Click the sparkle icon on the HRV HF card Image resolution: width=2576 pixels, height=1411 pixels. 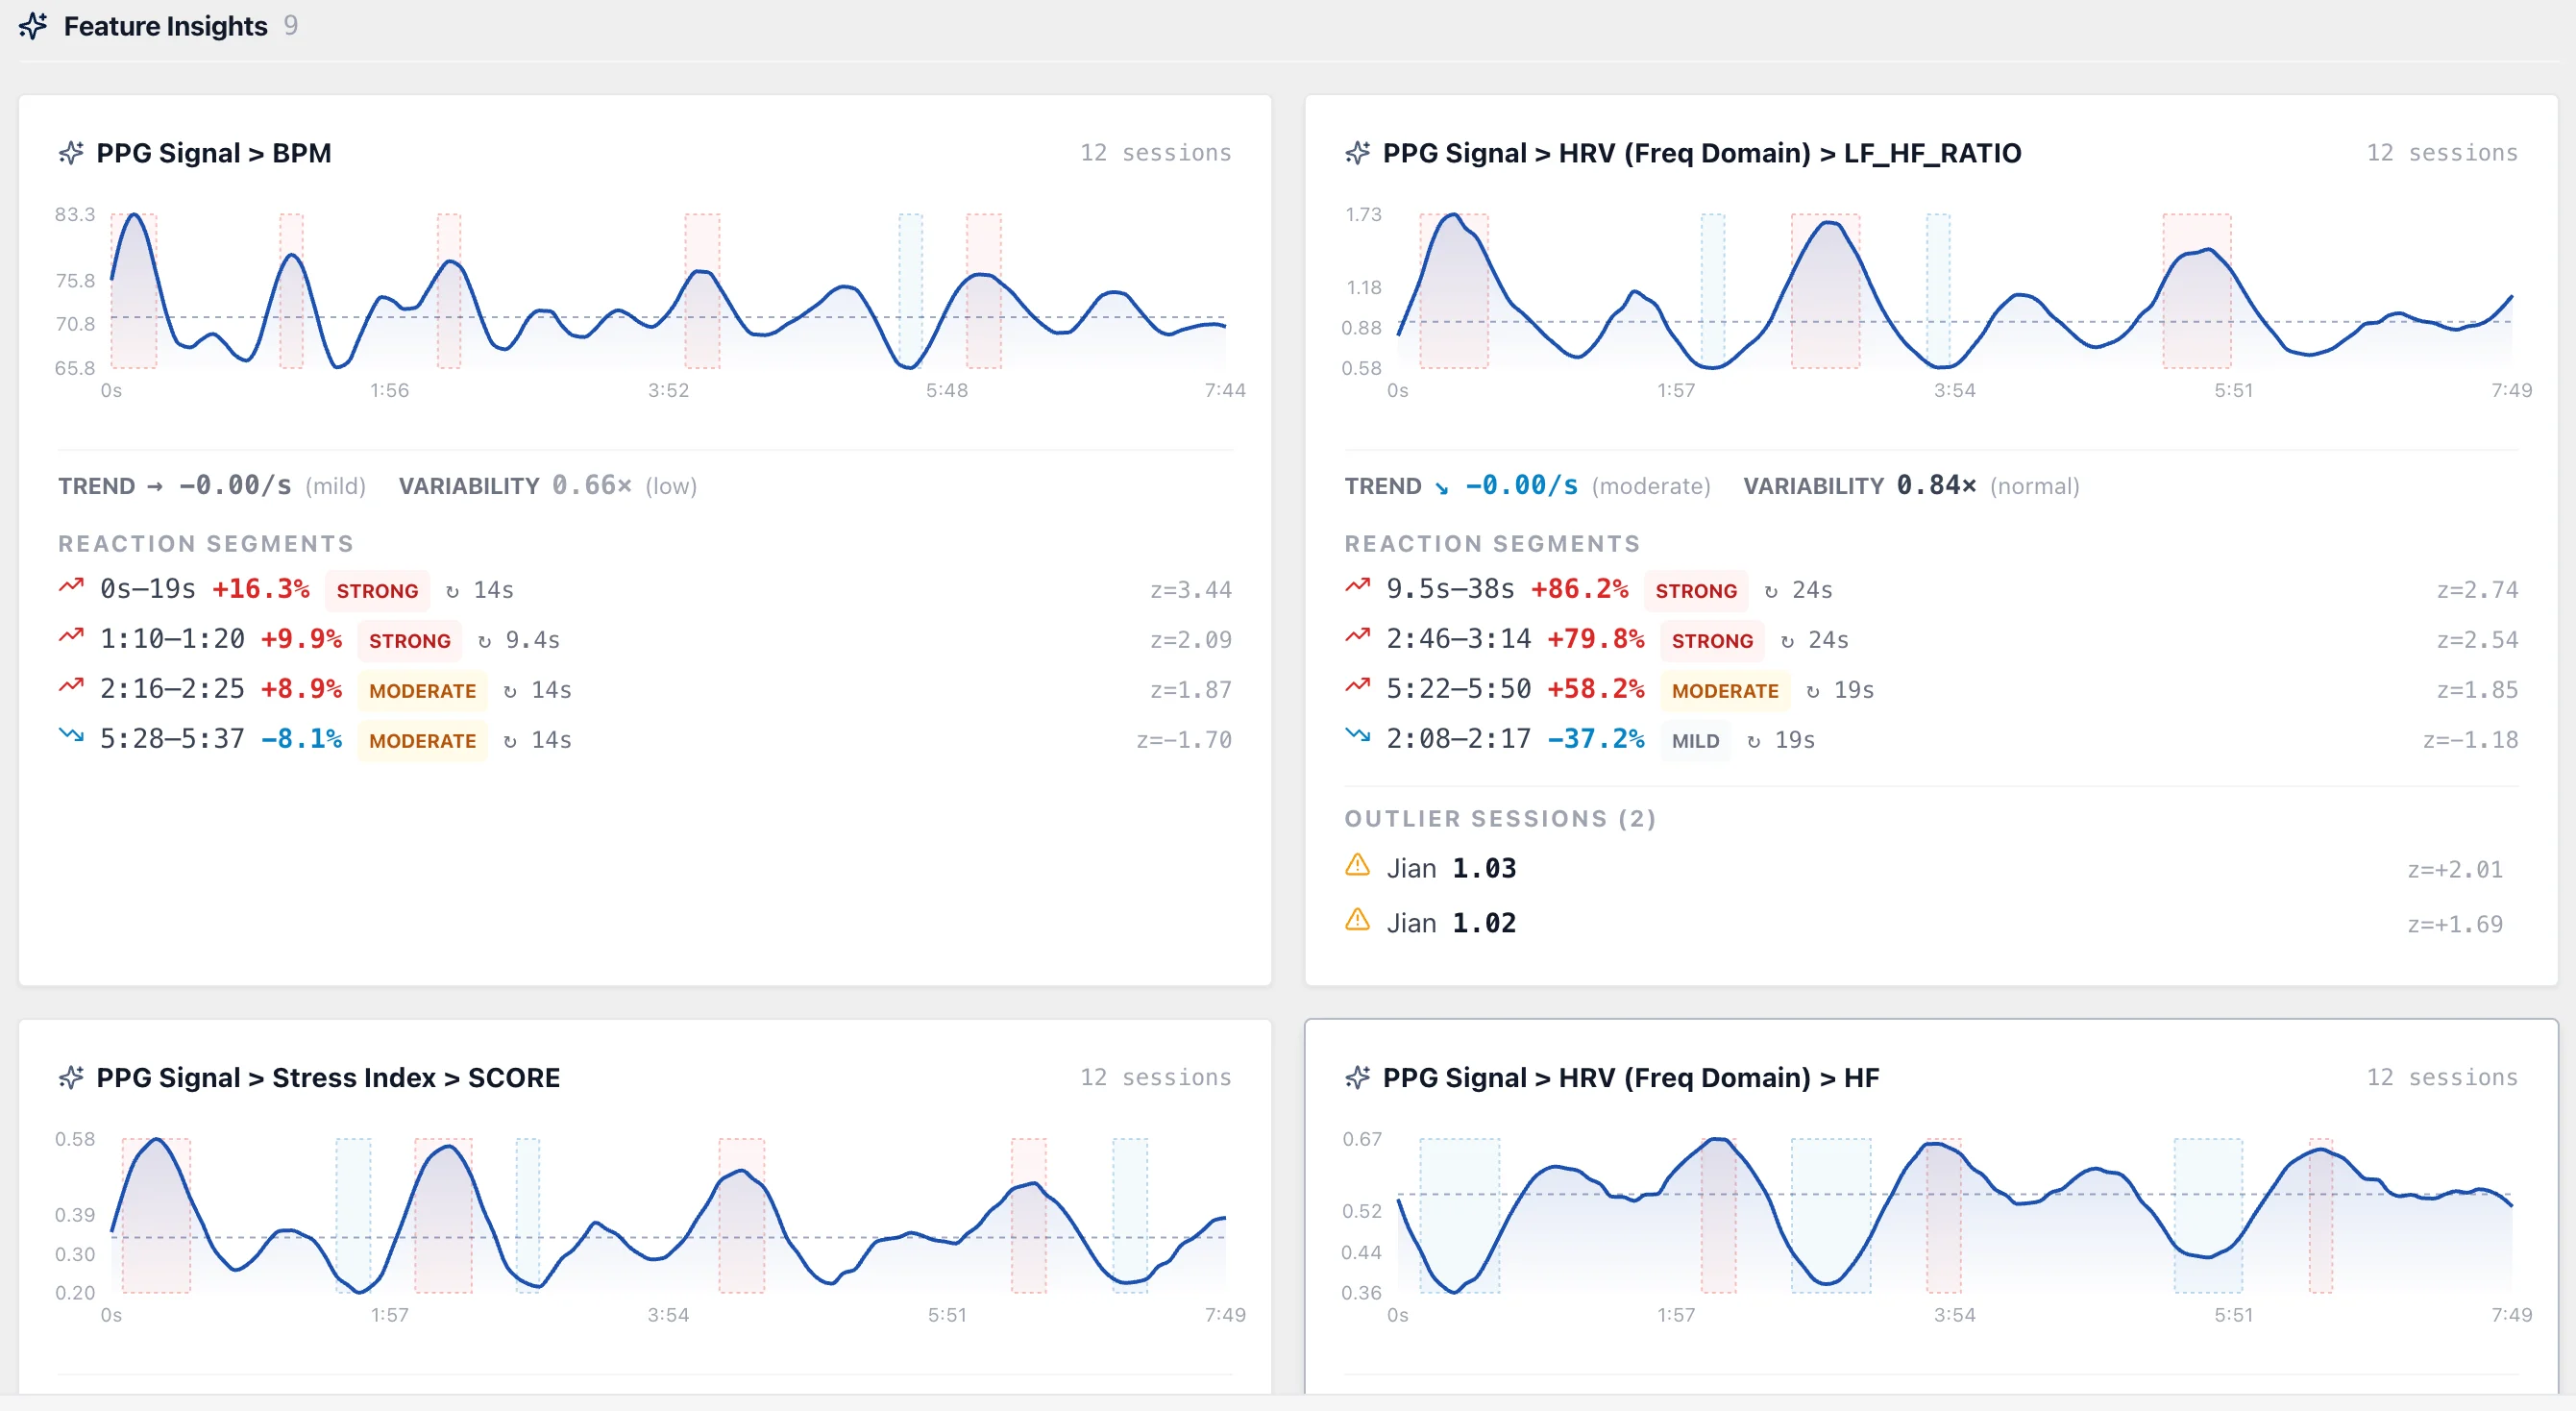(x=1357, y=1077)
